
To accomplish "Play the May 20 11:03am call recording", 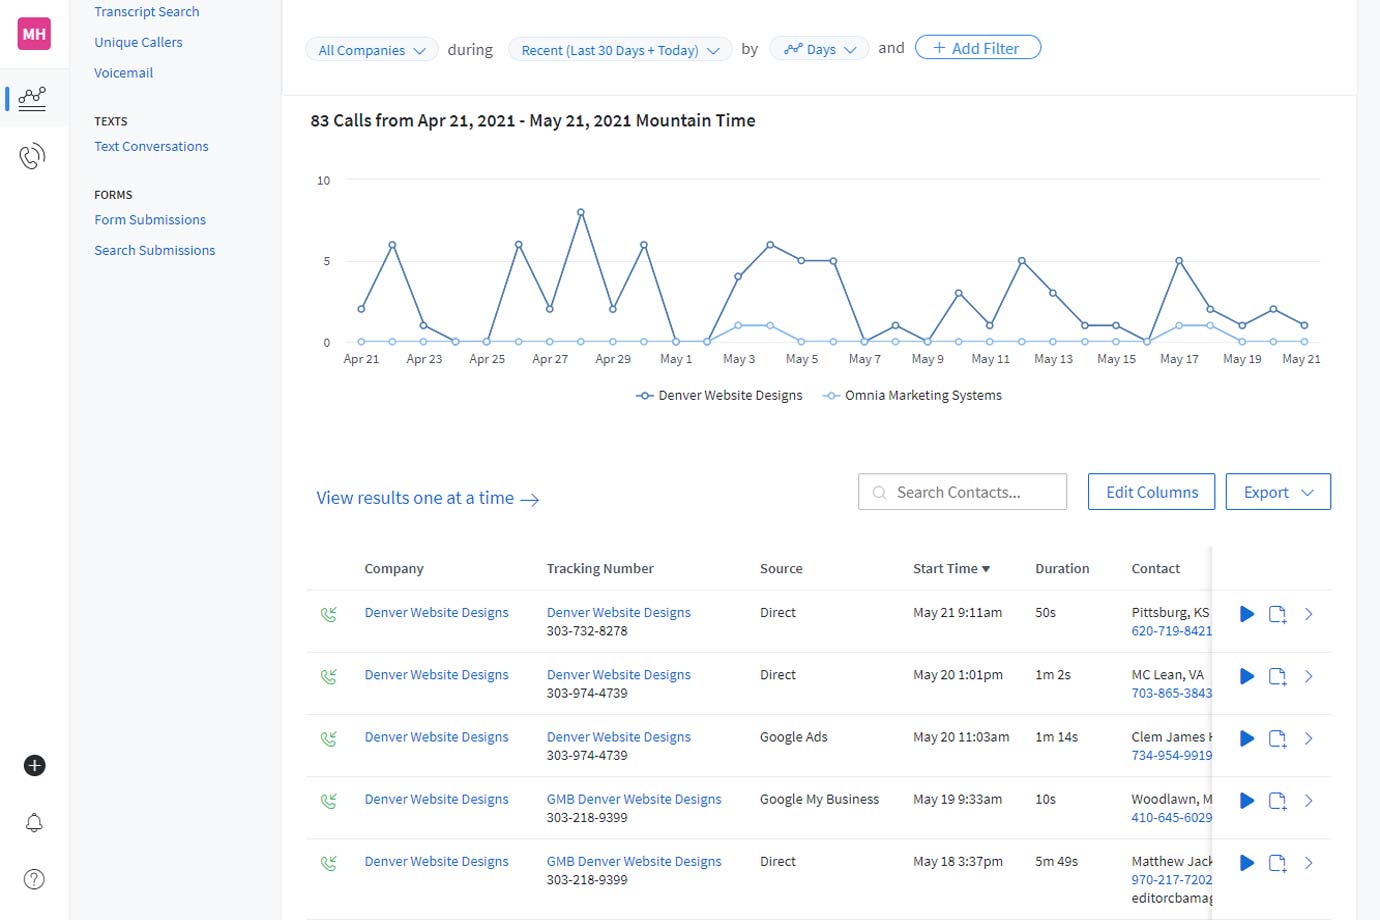I will (1247, 738).
